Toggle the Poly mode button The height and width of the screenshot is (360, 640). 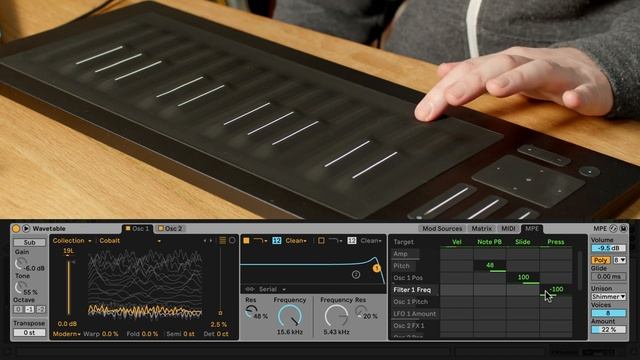click(600, 260)
